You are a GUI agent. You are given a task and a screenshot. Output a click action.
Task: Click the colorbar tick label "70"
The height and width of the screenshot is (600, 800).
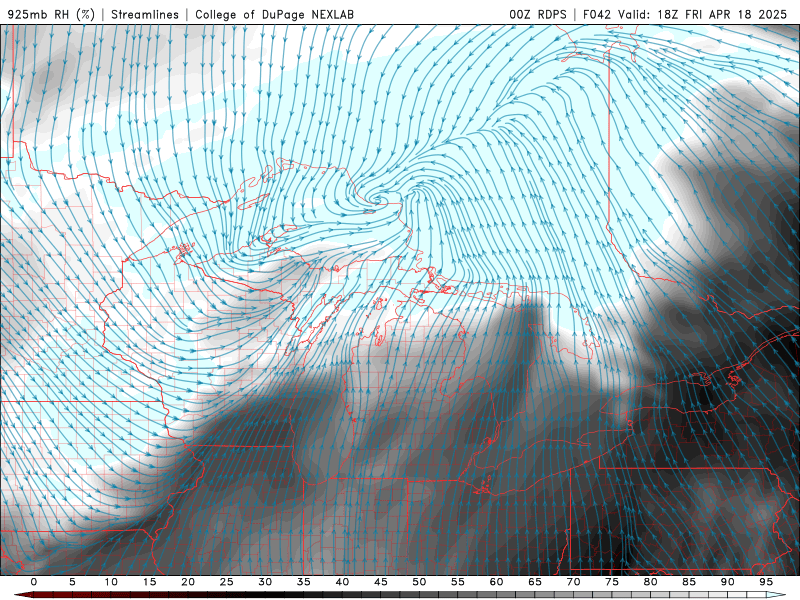tap(573, 582)
